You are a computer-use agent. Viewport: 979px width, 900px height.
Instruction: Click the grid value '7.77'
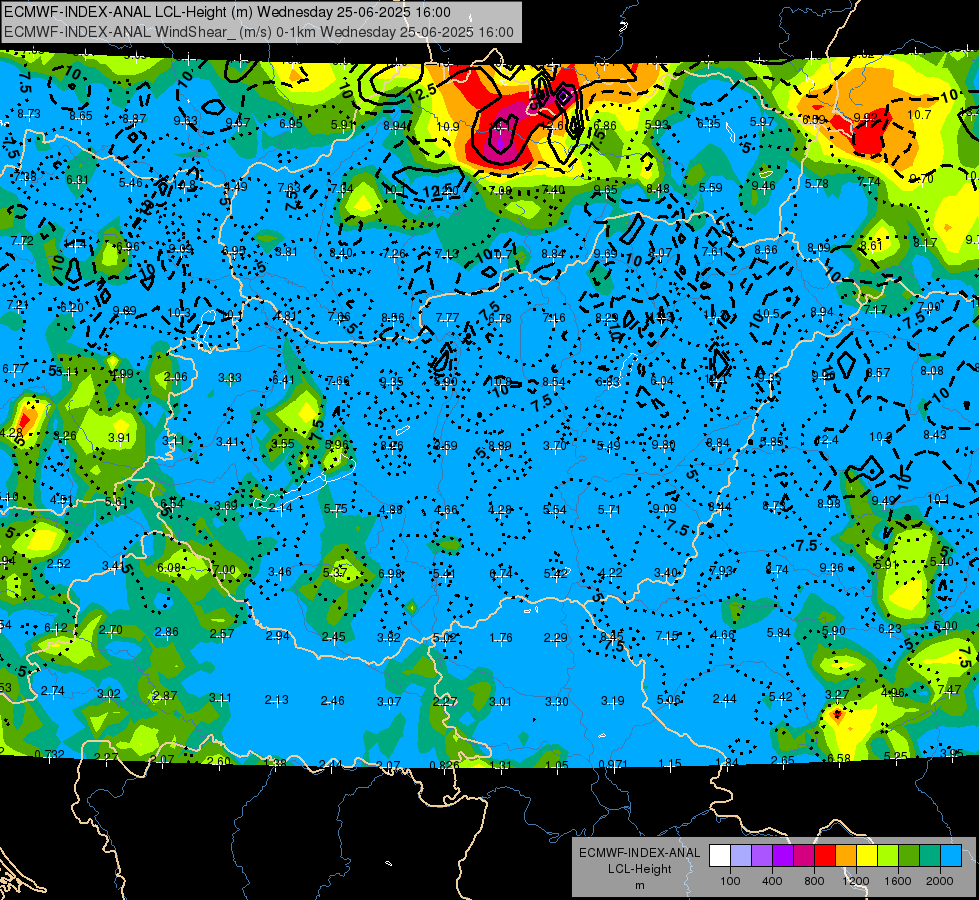(447, 318)
